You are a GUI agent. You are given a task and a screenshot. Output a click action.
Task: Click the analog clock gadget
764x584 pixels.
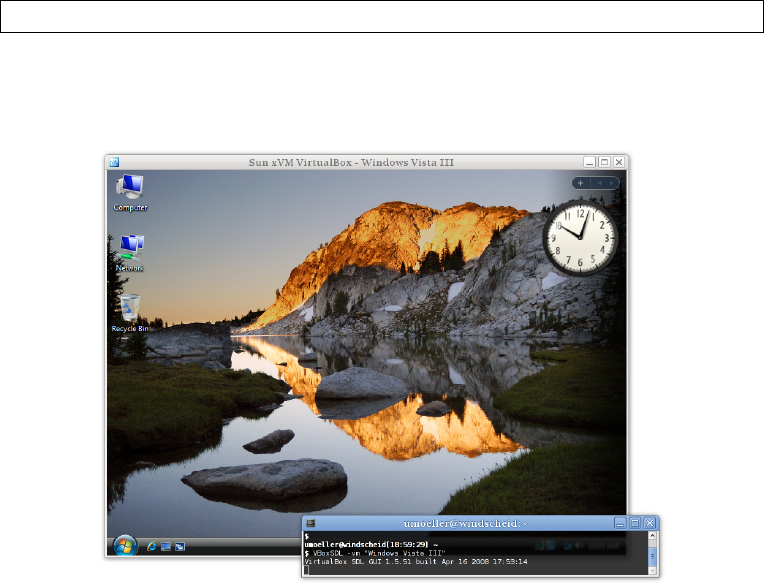click(x=580, y=238)
